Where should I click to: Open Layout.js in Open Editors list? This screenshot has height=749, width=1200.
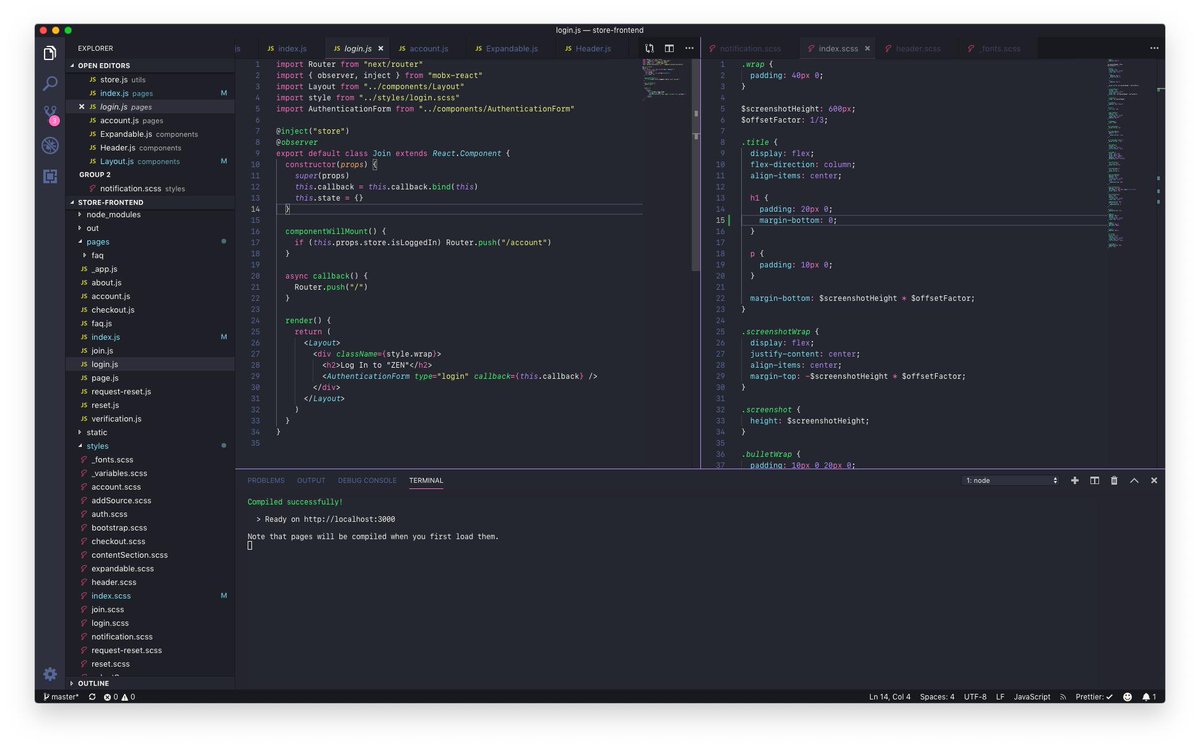pyautogui.click(x=150, y=161)
